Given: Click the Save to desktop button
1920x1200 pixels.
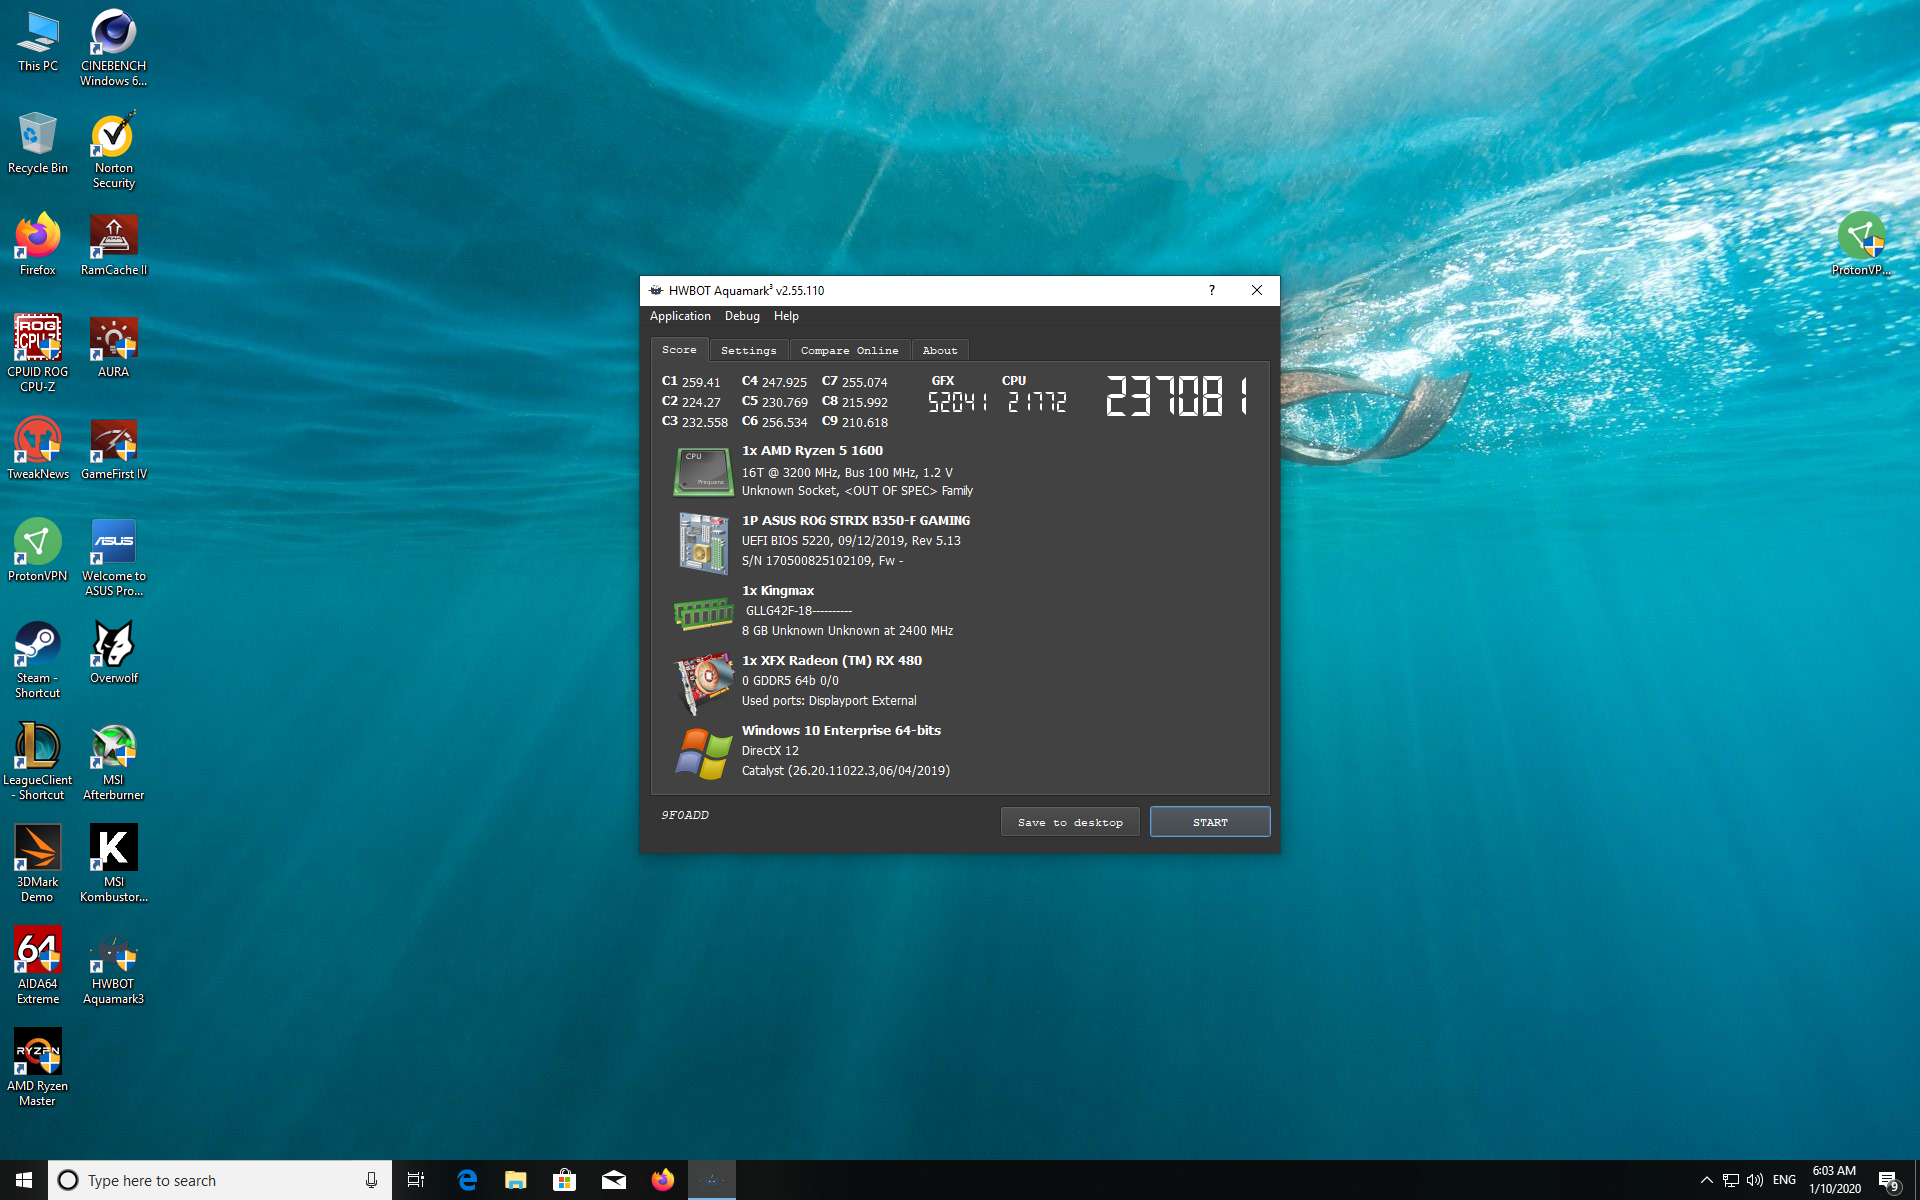Looking at the screenshot, I should (x=1070, y=822).
